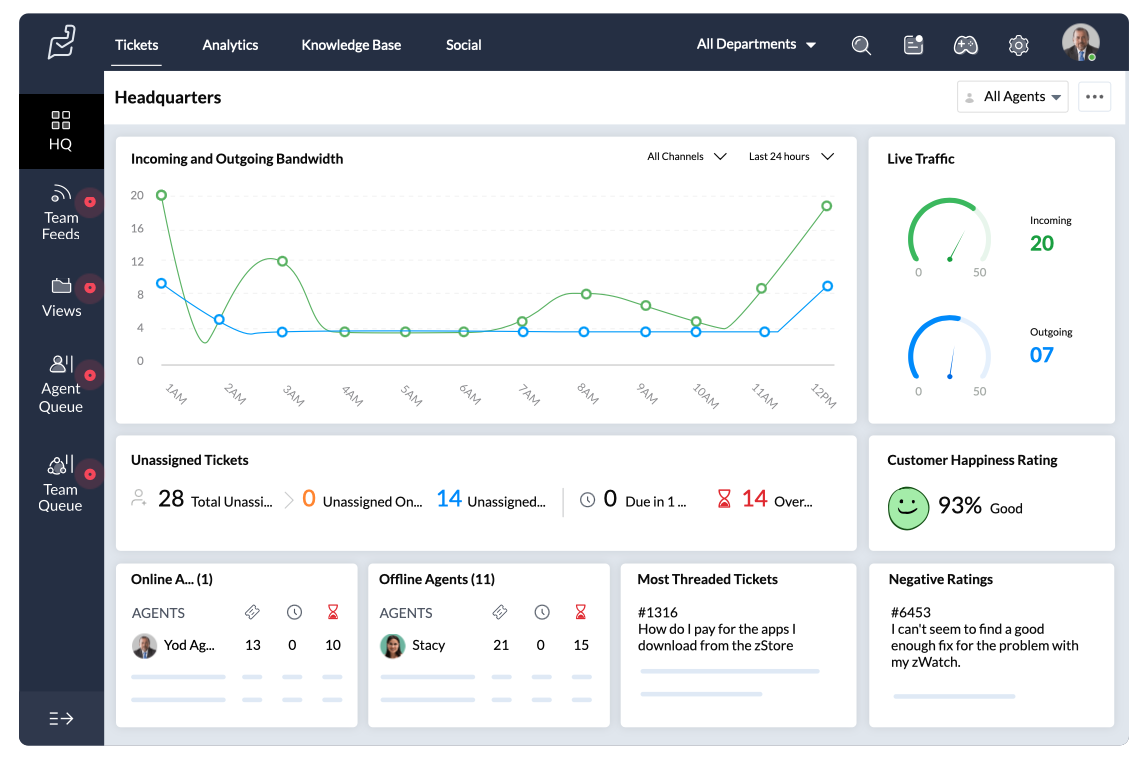The height and width of the screenshot is (762, 1140).
Task: Open the All Agents filter dropdown
Action: click(x=1013, y=97)
